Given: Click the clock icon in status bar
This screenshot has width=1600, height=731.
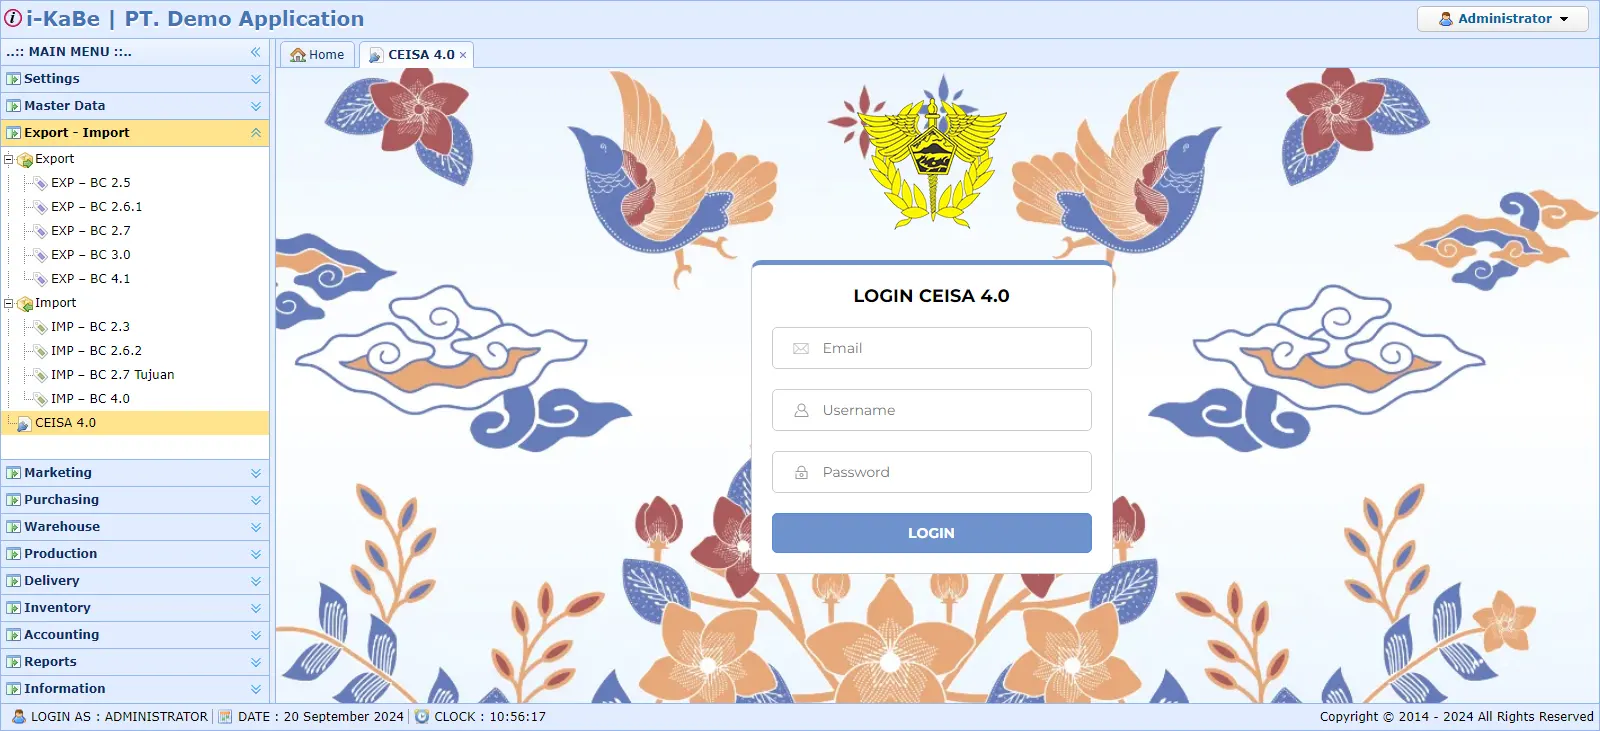Looking at the screenshot, I should coord(422,716).
